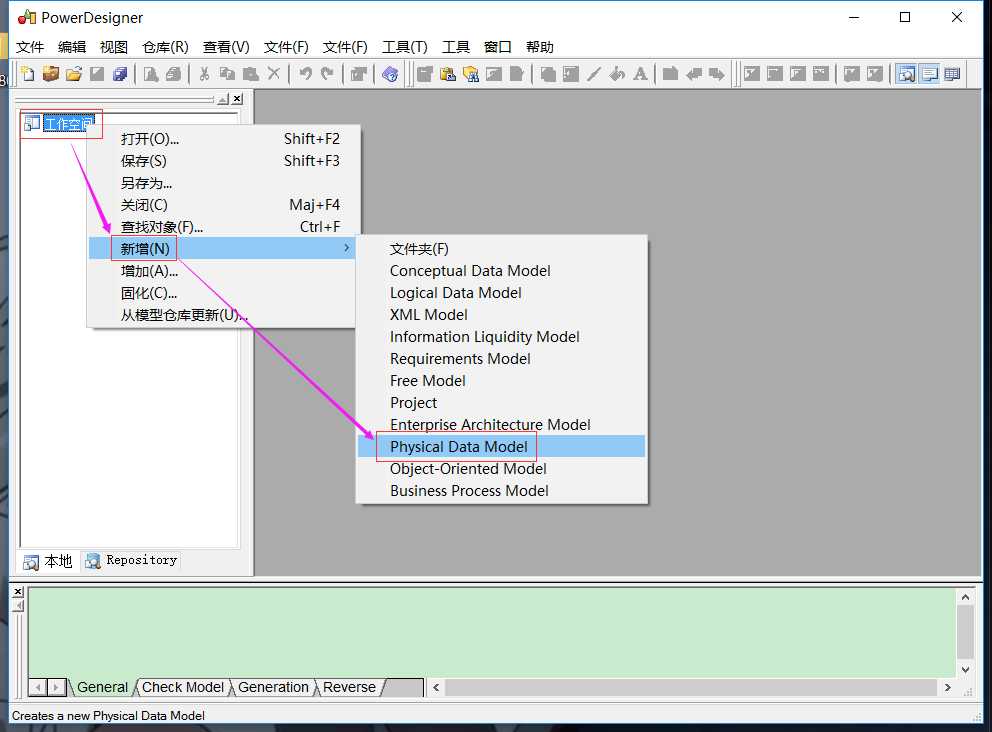Choose 关闭(C) in context menu

[x=223, y=205]
